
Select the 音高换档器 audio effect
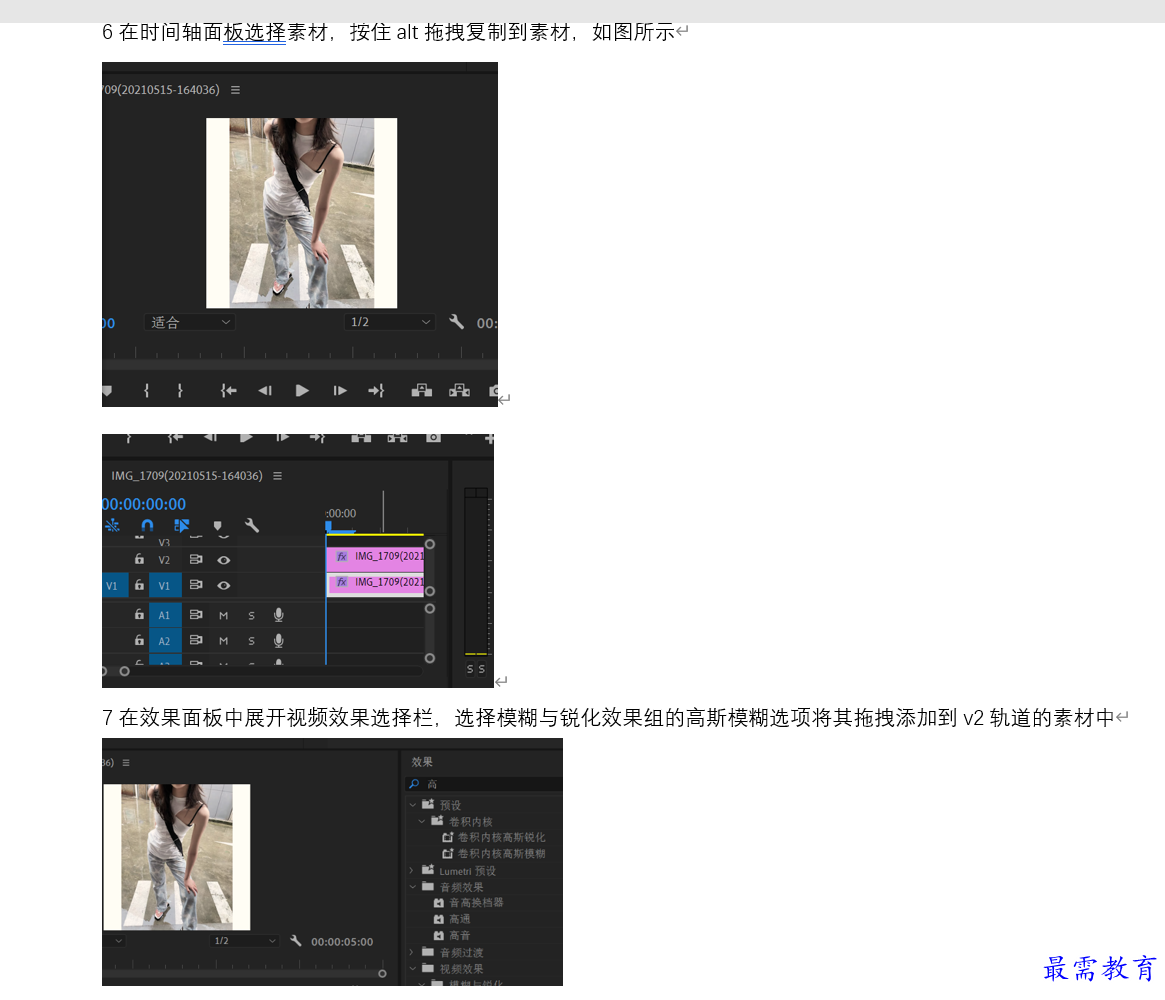pos(476,903)
